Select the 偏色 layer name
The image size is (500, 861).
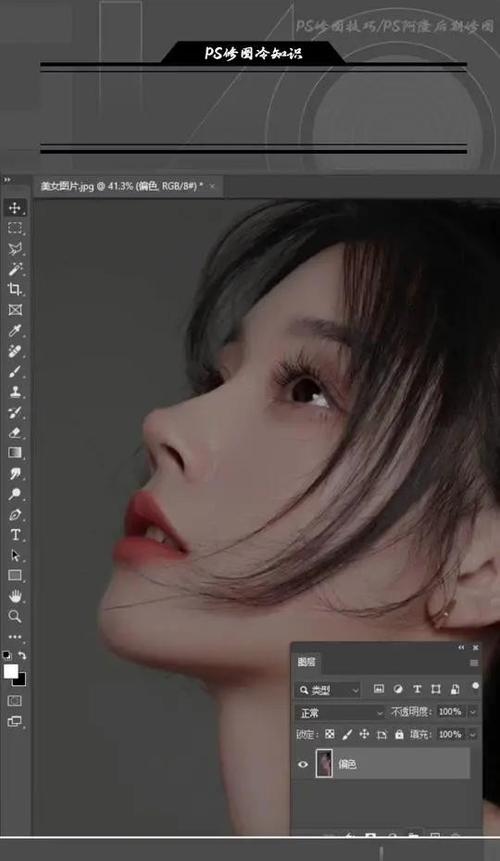347,764
